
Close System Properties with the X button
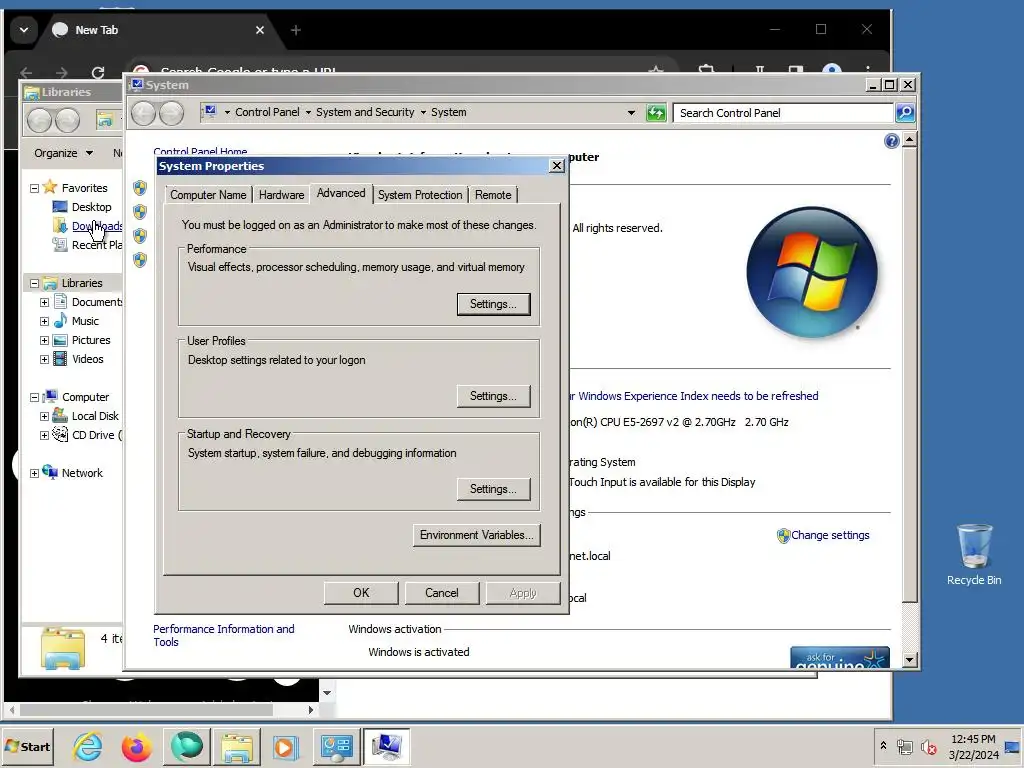[x=556, y=166]
